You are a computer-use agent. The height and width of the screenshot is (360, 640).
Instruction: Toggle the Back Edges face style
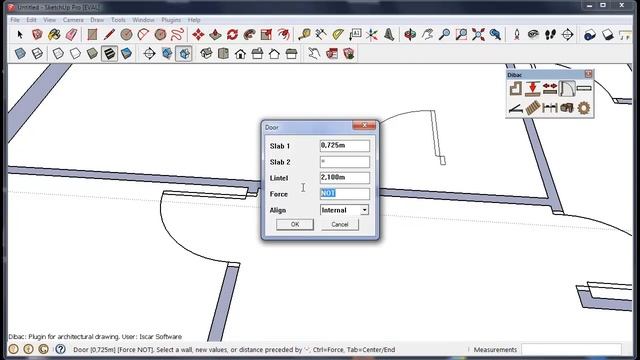37,53
